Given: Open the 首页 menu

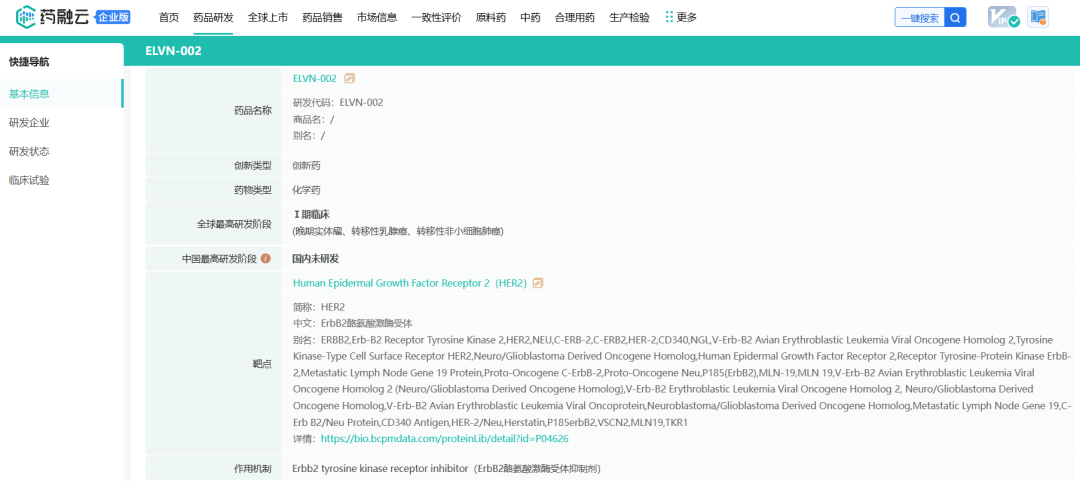Looking at the screenshot, I should coord(168,18).
